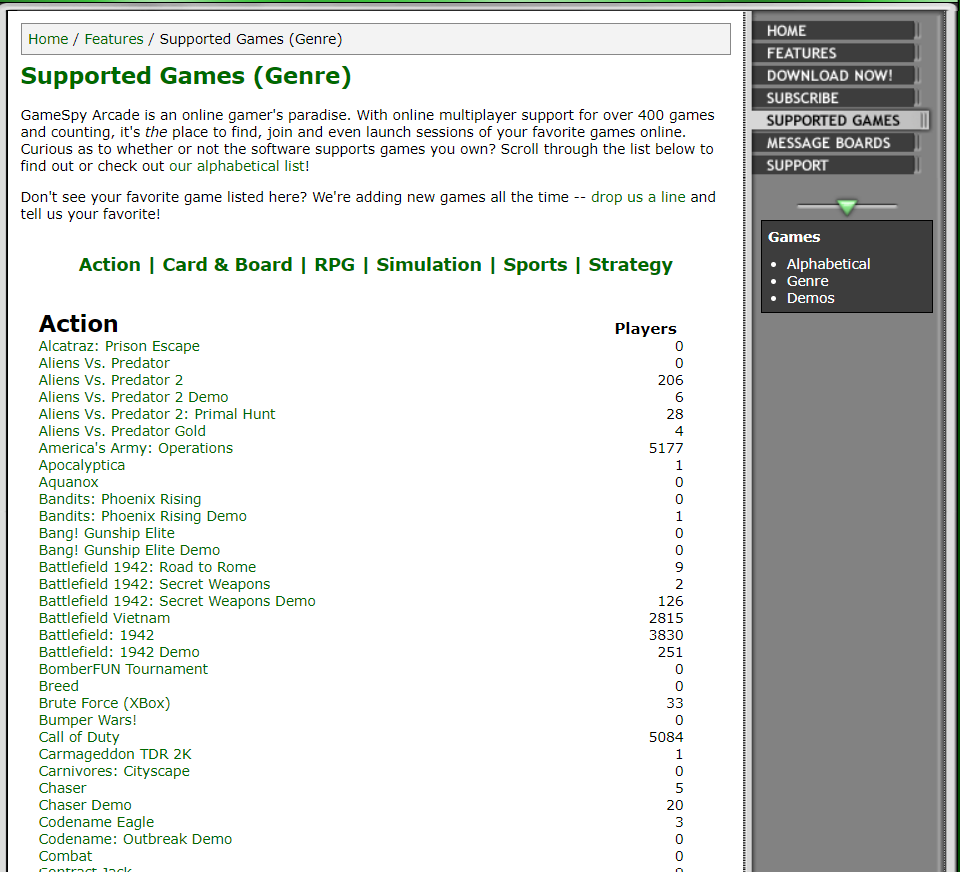Image resolution: width=960 pixels, height=872 pixels.
Task: Open Demos link in Games box
Action: click(x=811, y=298)
